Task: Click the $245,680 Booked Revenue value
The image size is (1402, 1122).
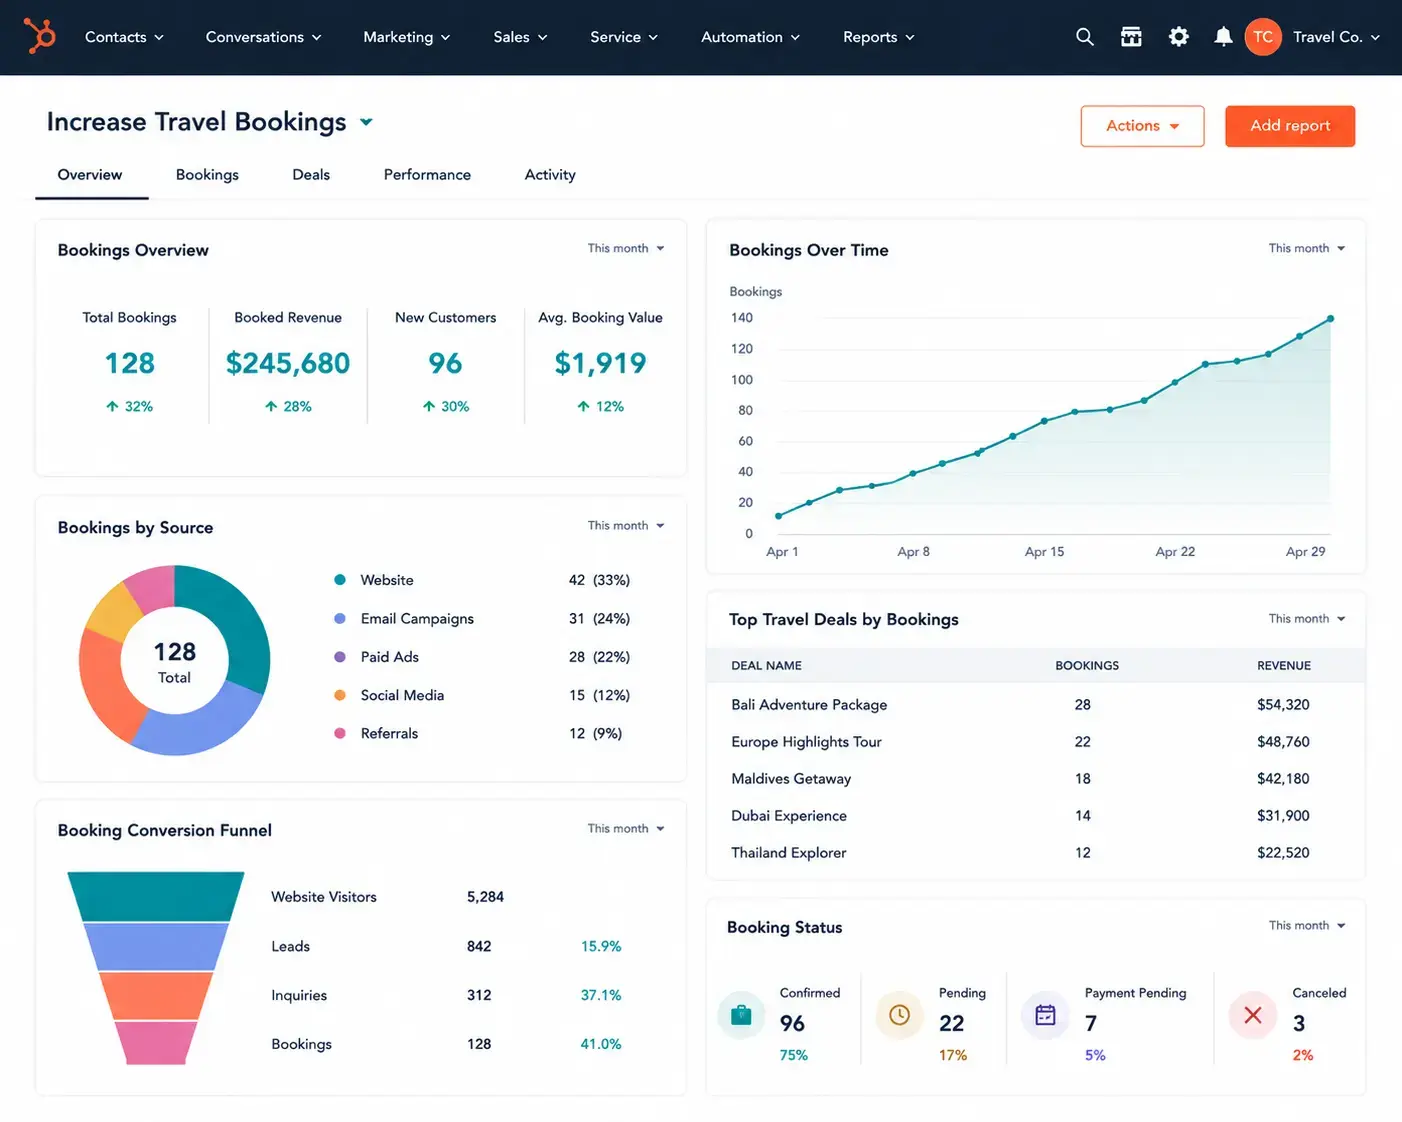Action: coord(288,363)
